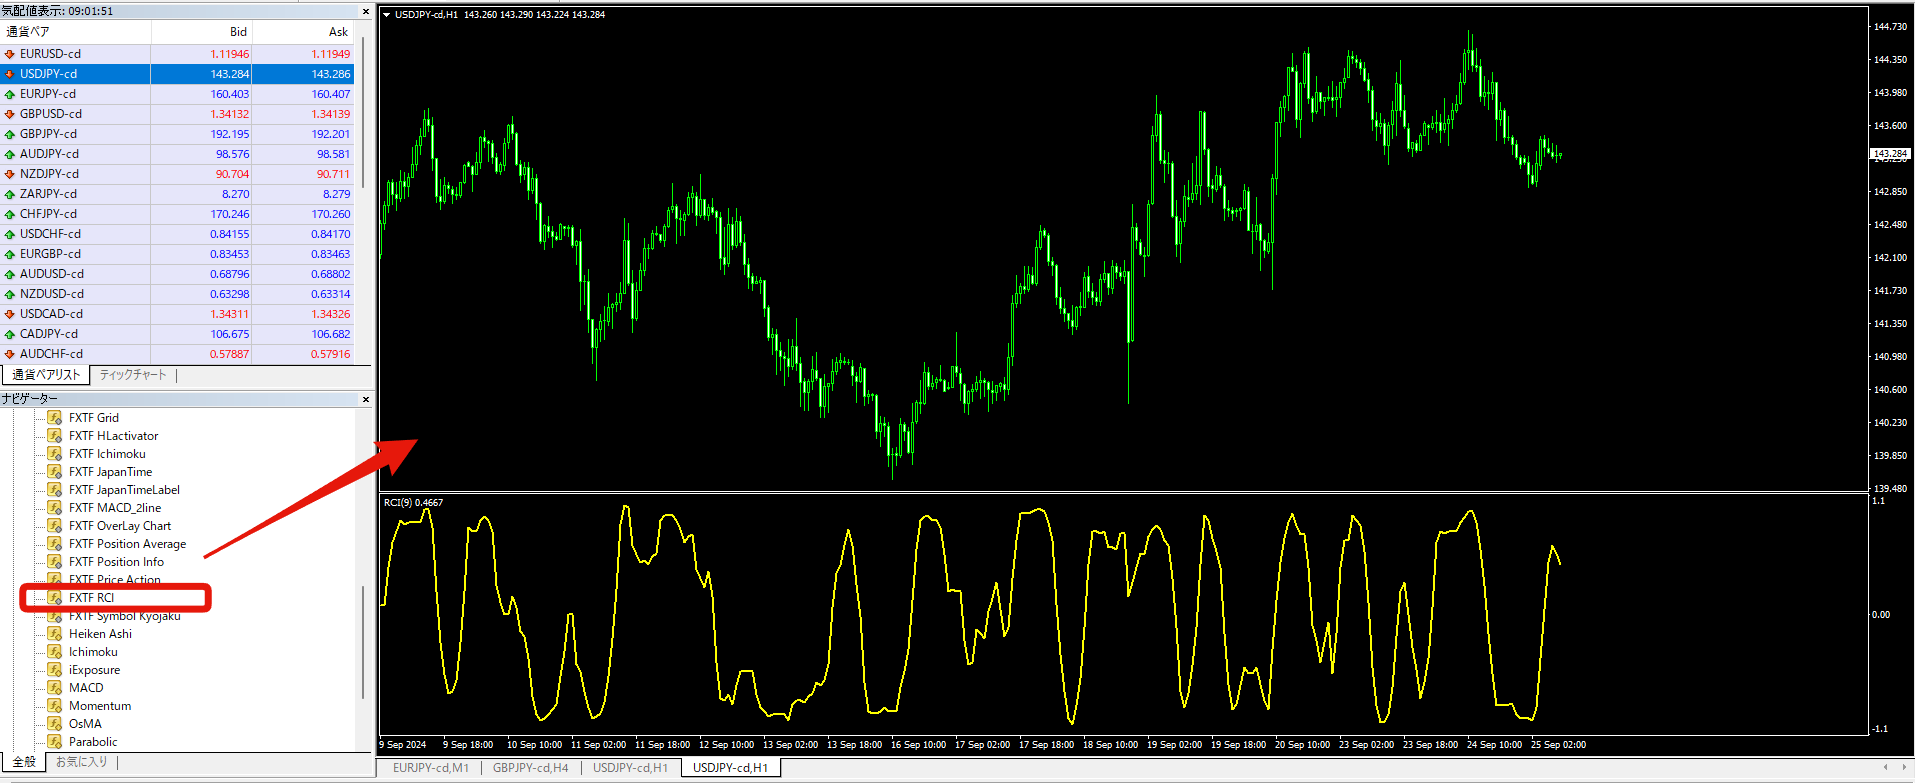Click the FXTF Grid indicator icon
The image size is (1915, 783).
[x=55, y=418]
